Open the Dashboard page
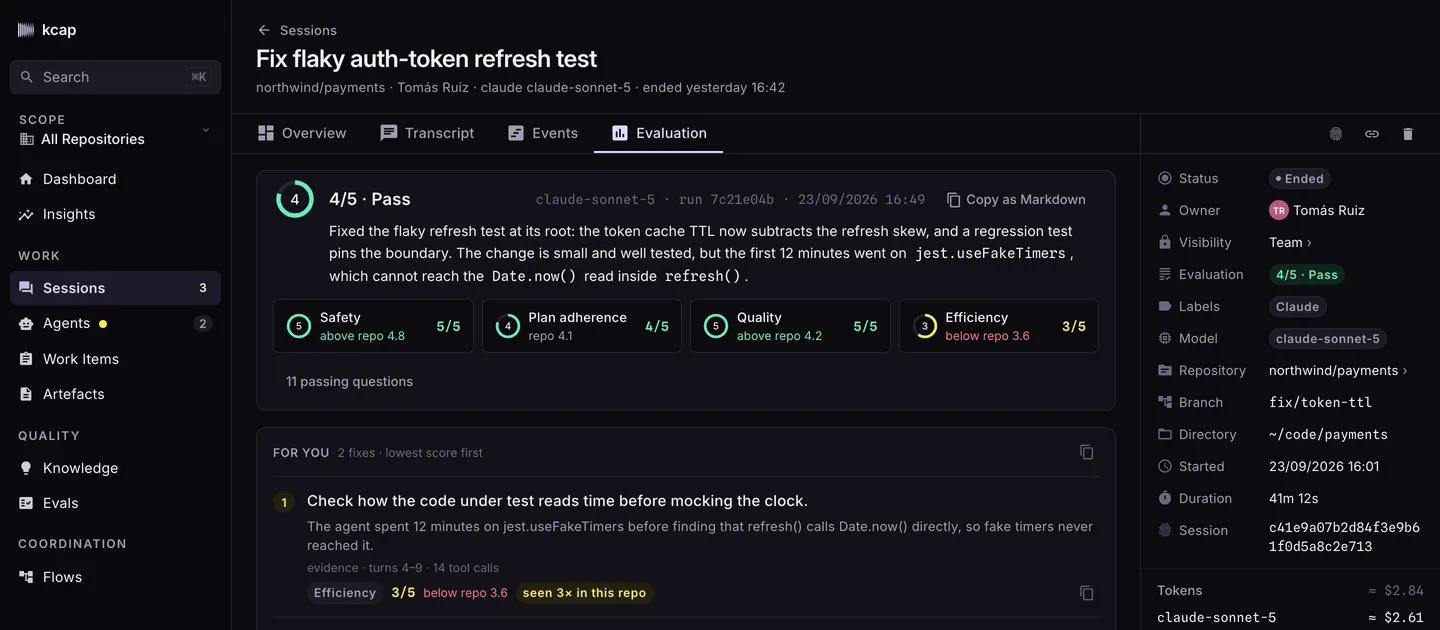 tap(115, 179)
